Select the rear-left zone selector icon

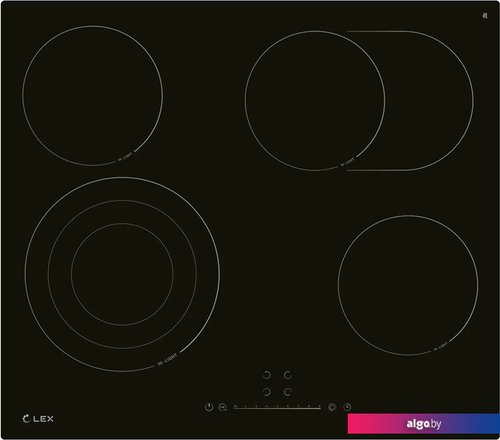267,375
